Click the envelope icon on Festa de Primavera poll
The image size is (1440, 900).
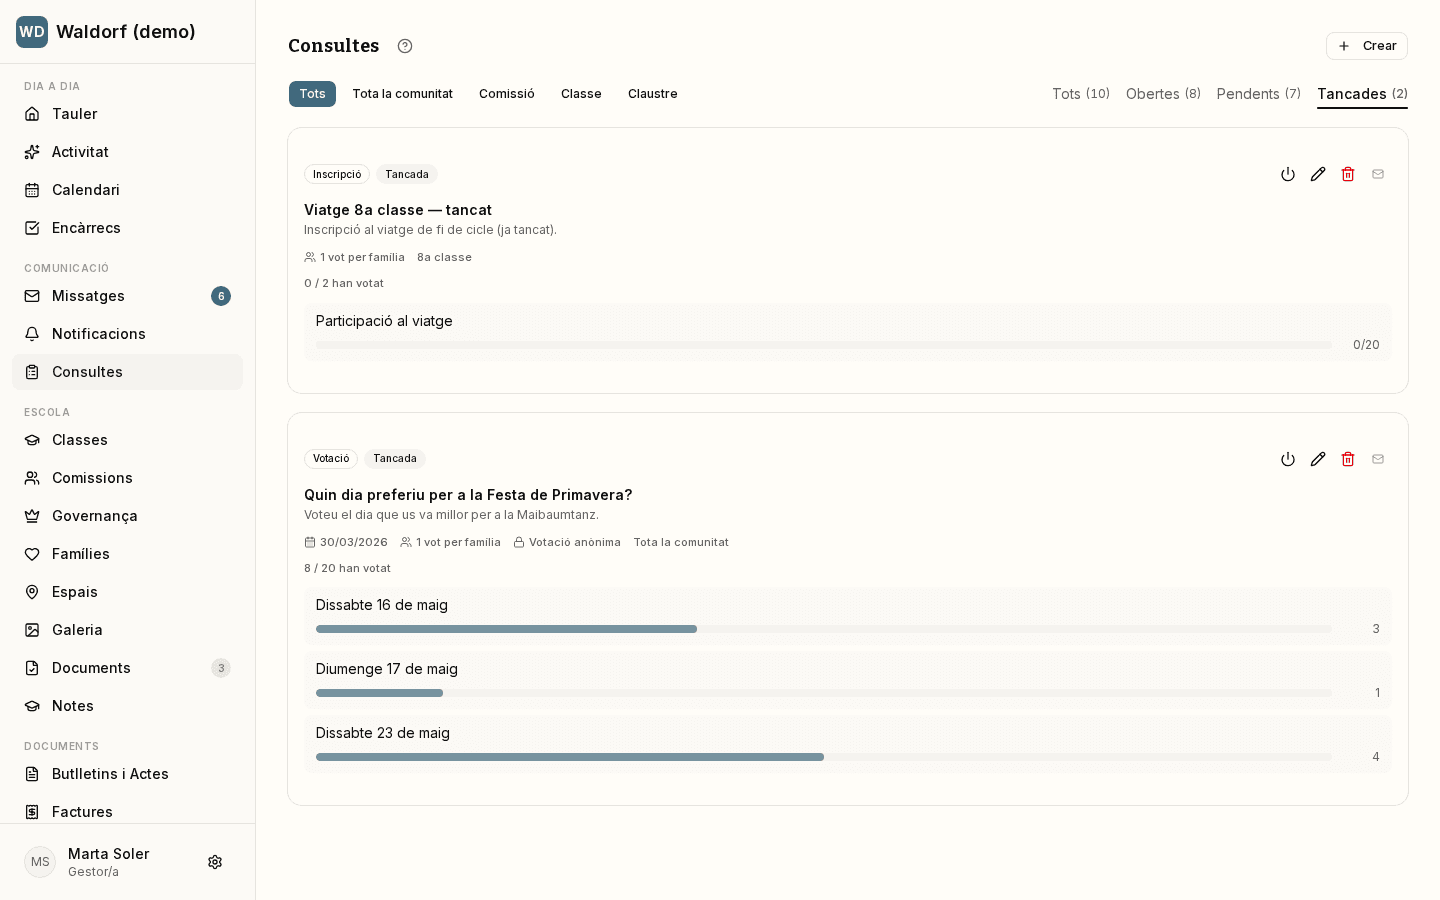[x=1378, y=459]
